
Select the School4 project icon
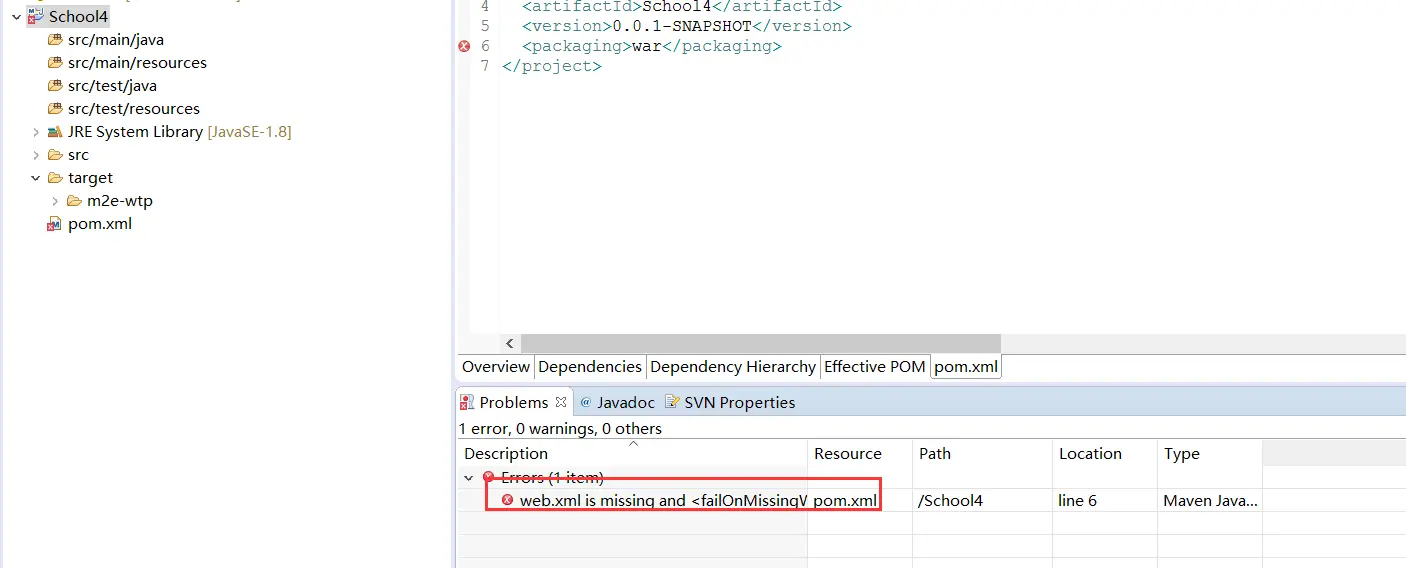coord(35,16)
